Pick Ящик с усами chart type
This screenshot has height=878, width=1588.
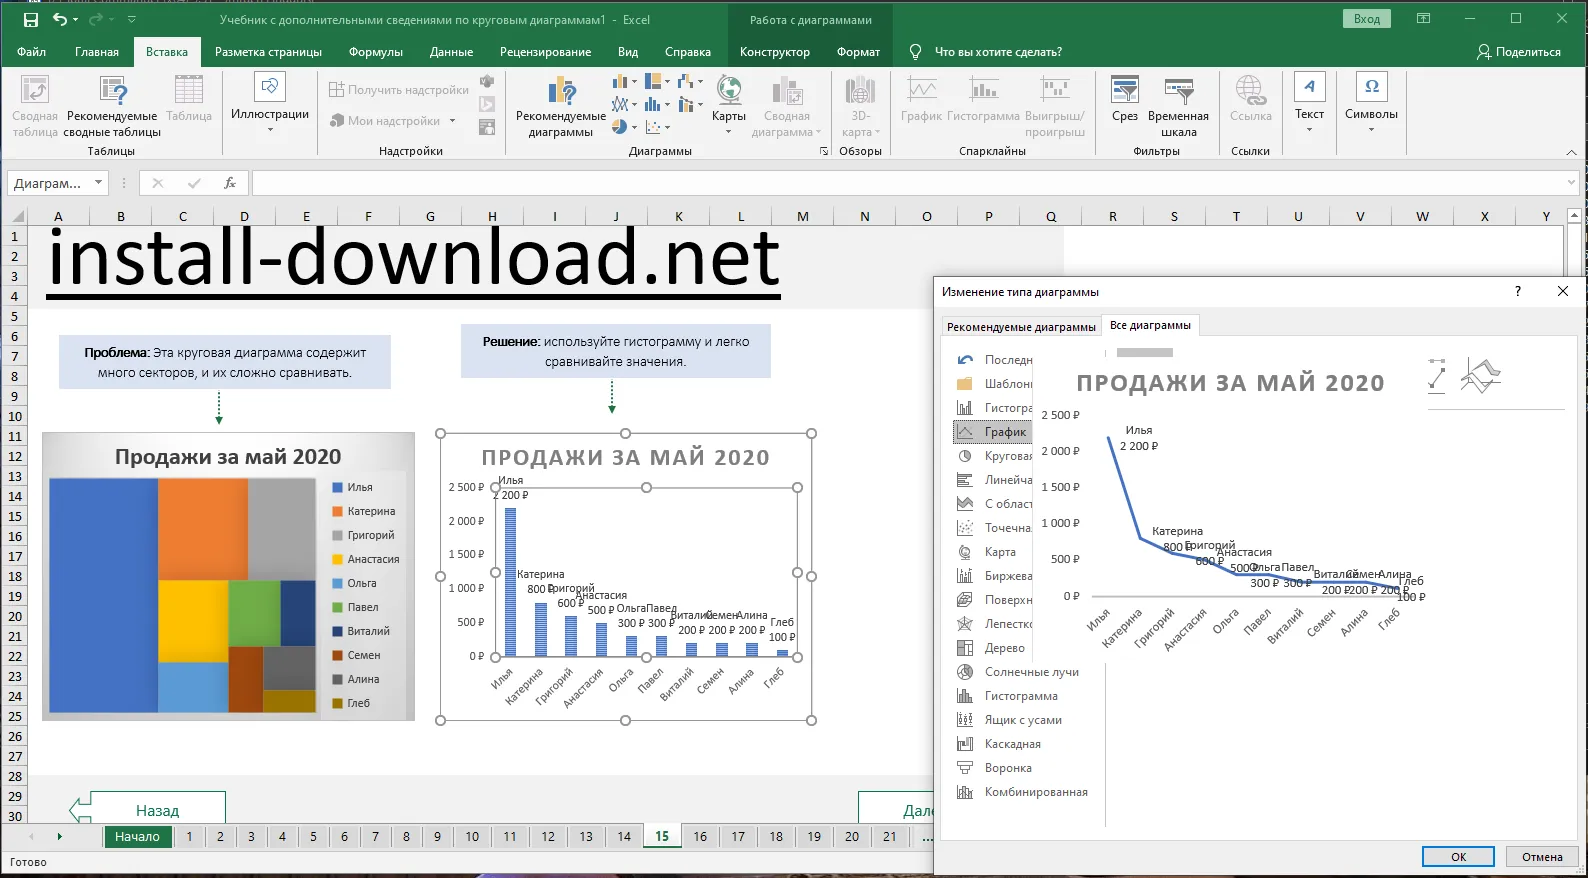click(x=1022, y=720)
